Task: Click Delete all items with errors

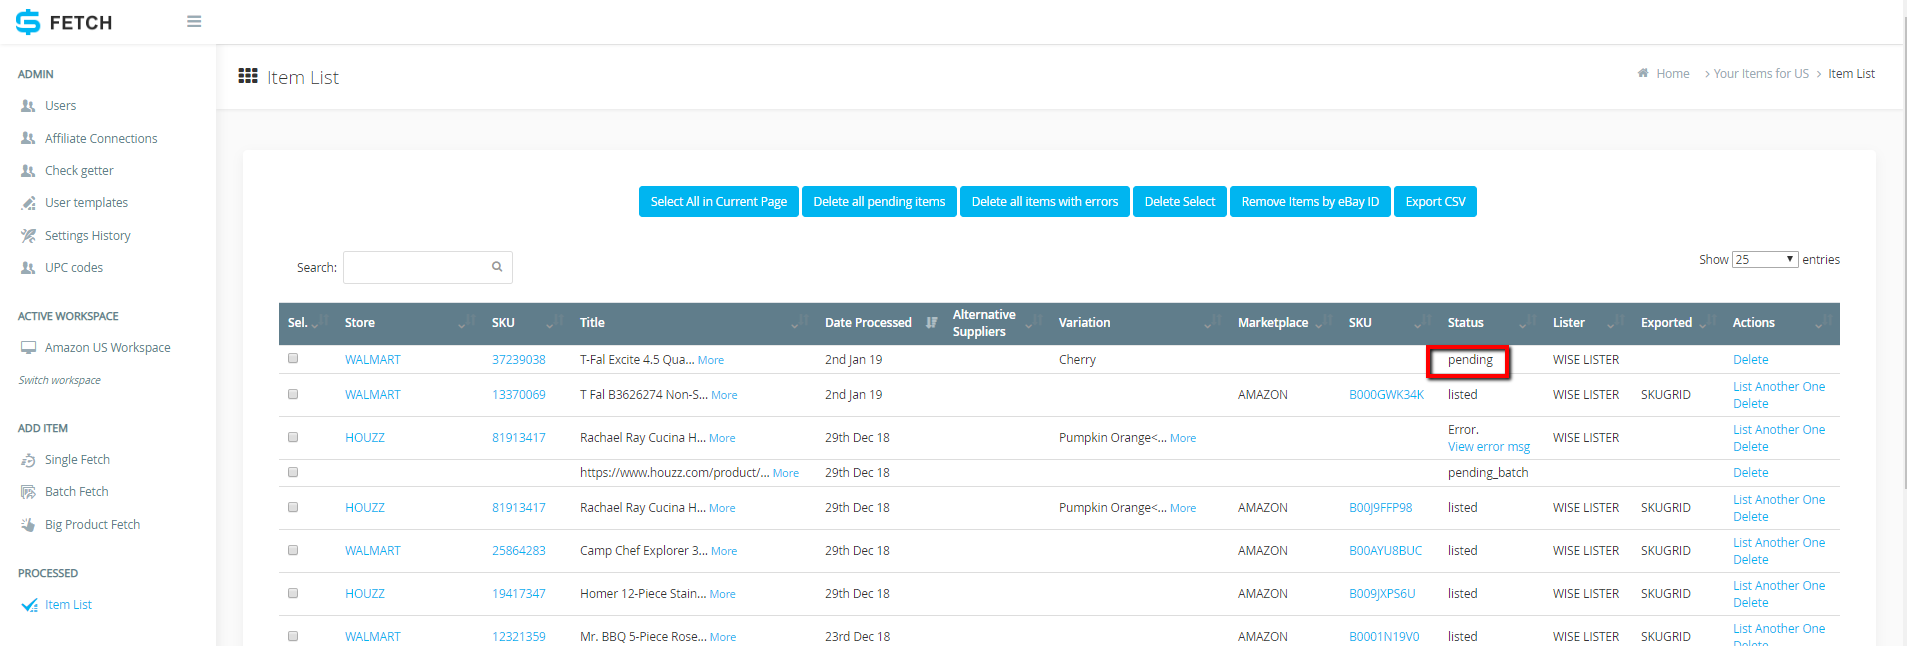Action: [1045, 201]
